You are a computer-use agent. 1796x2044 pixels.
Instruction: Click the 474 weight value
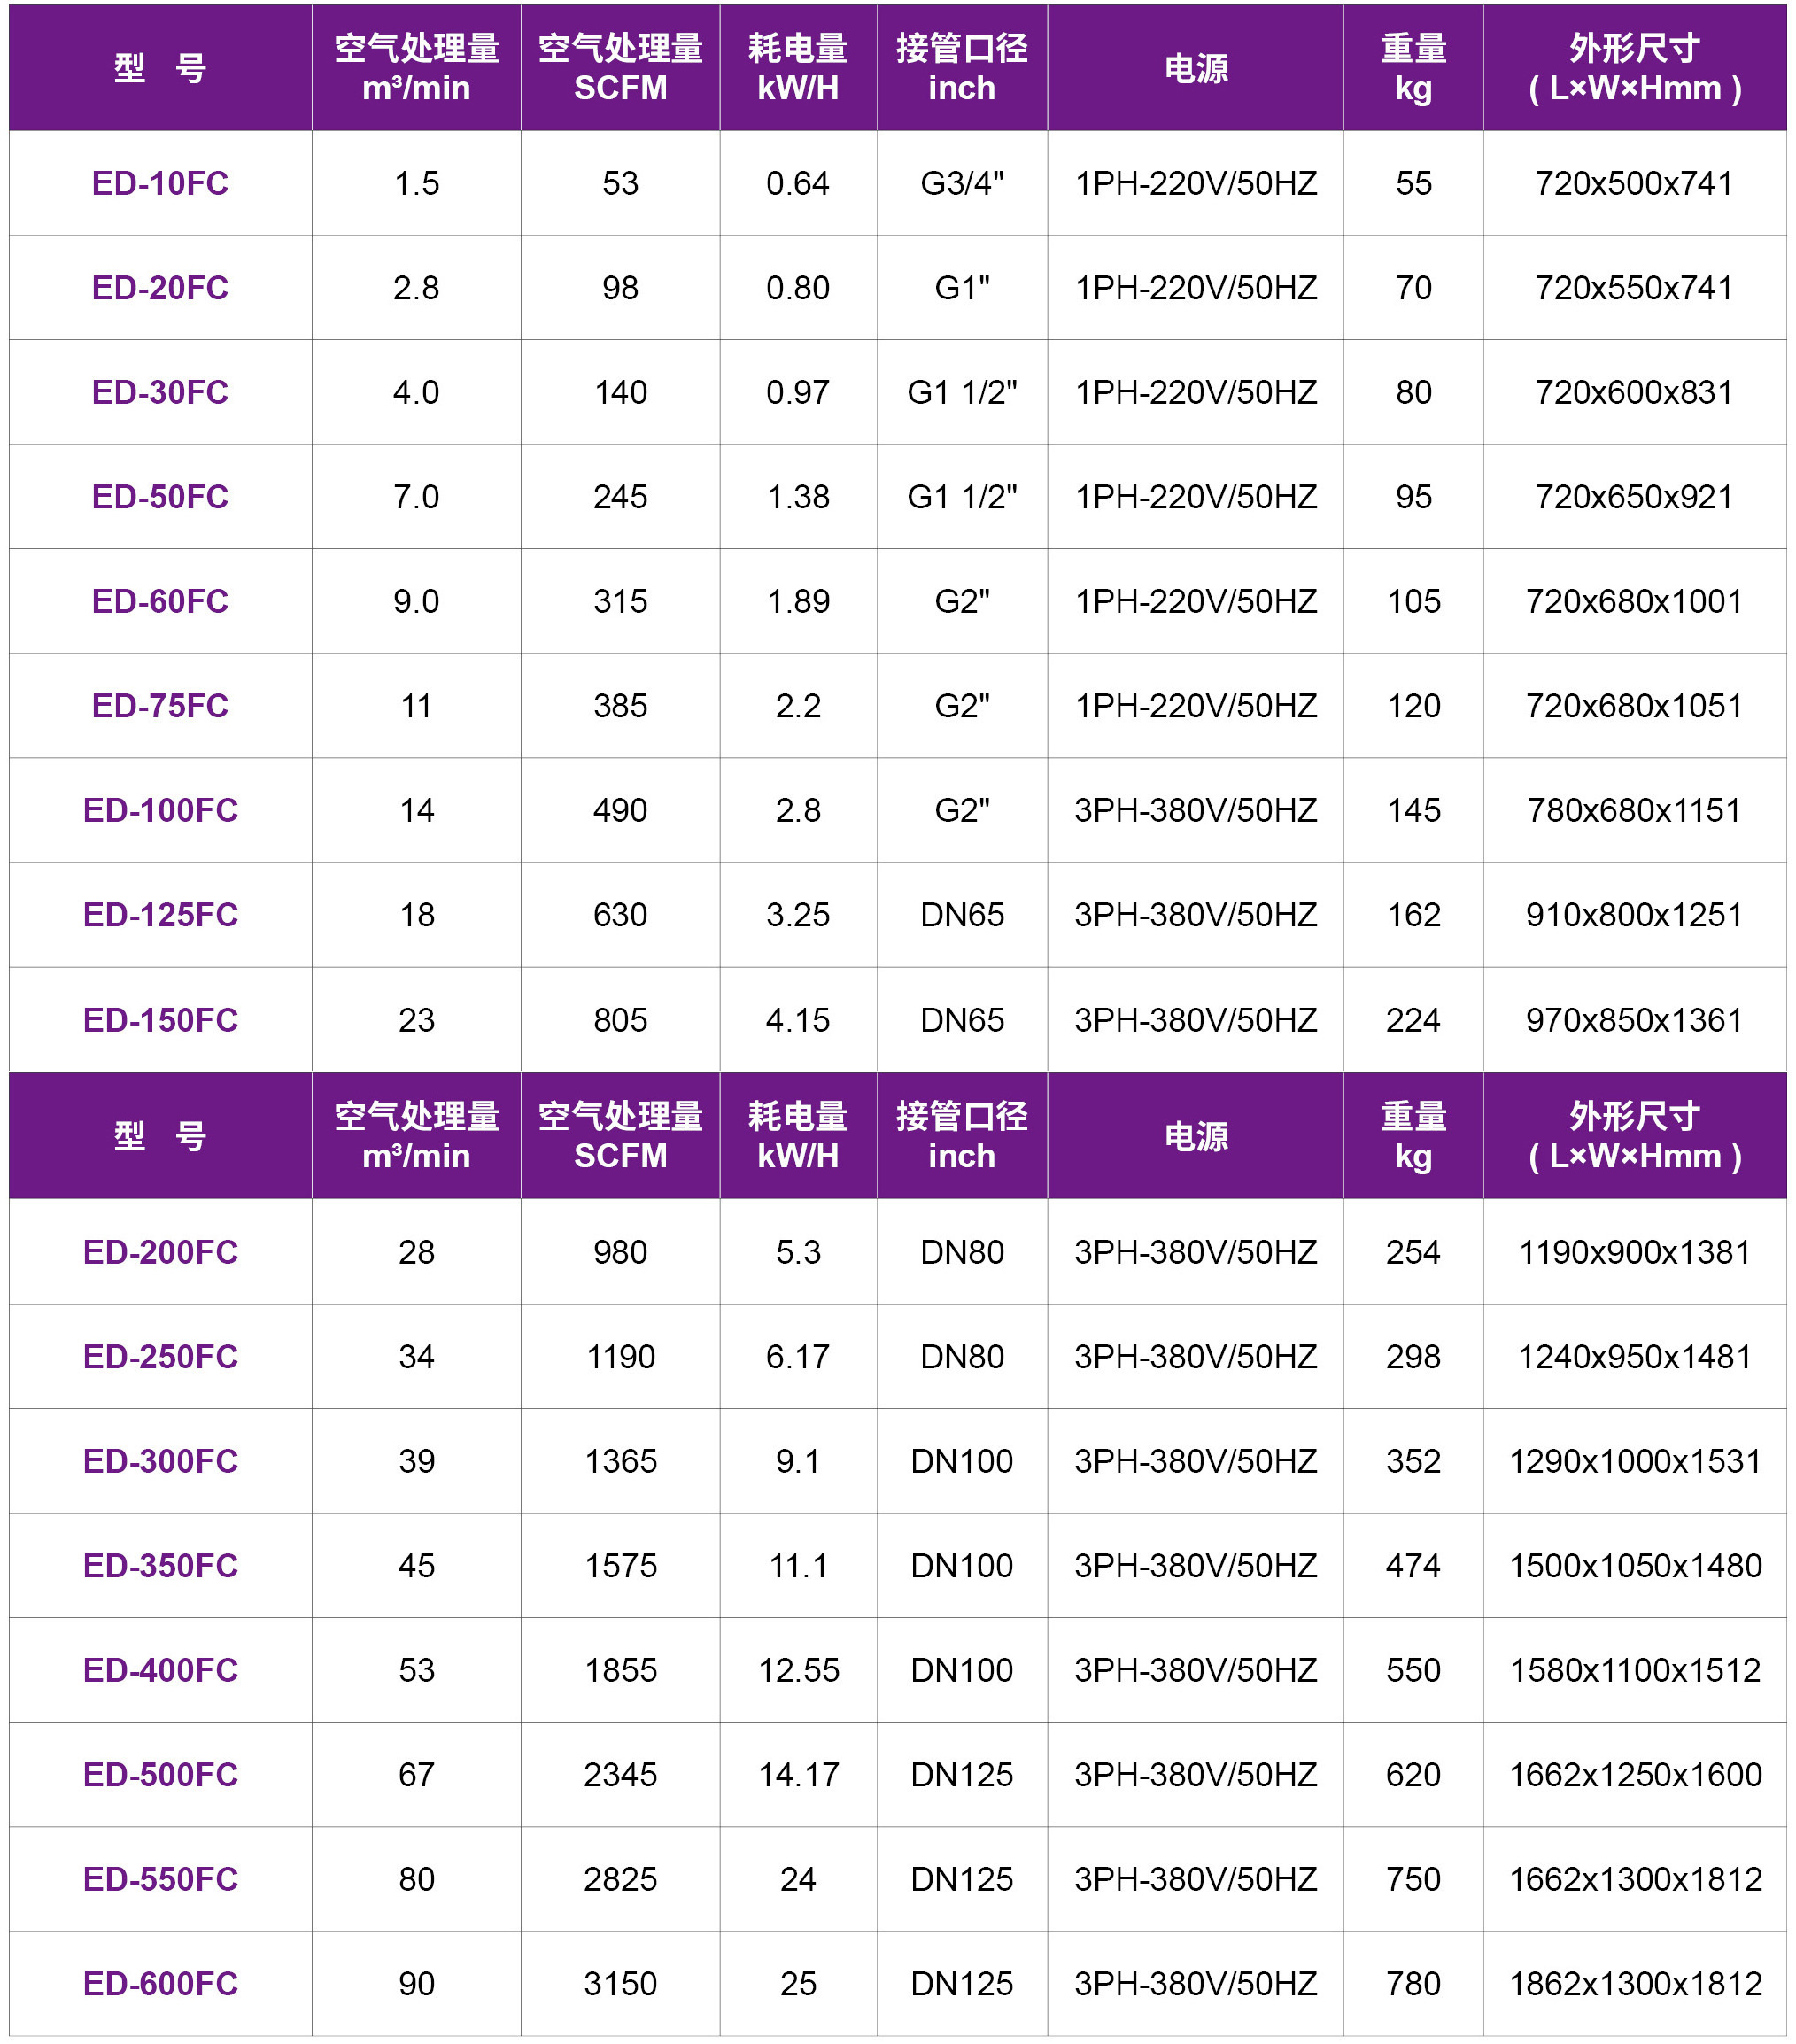pos(1412,1565)
